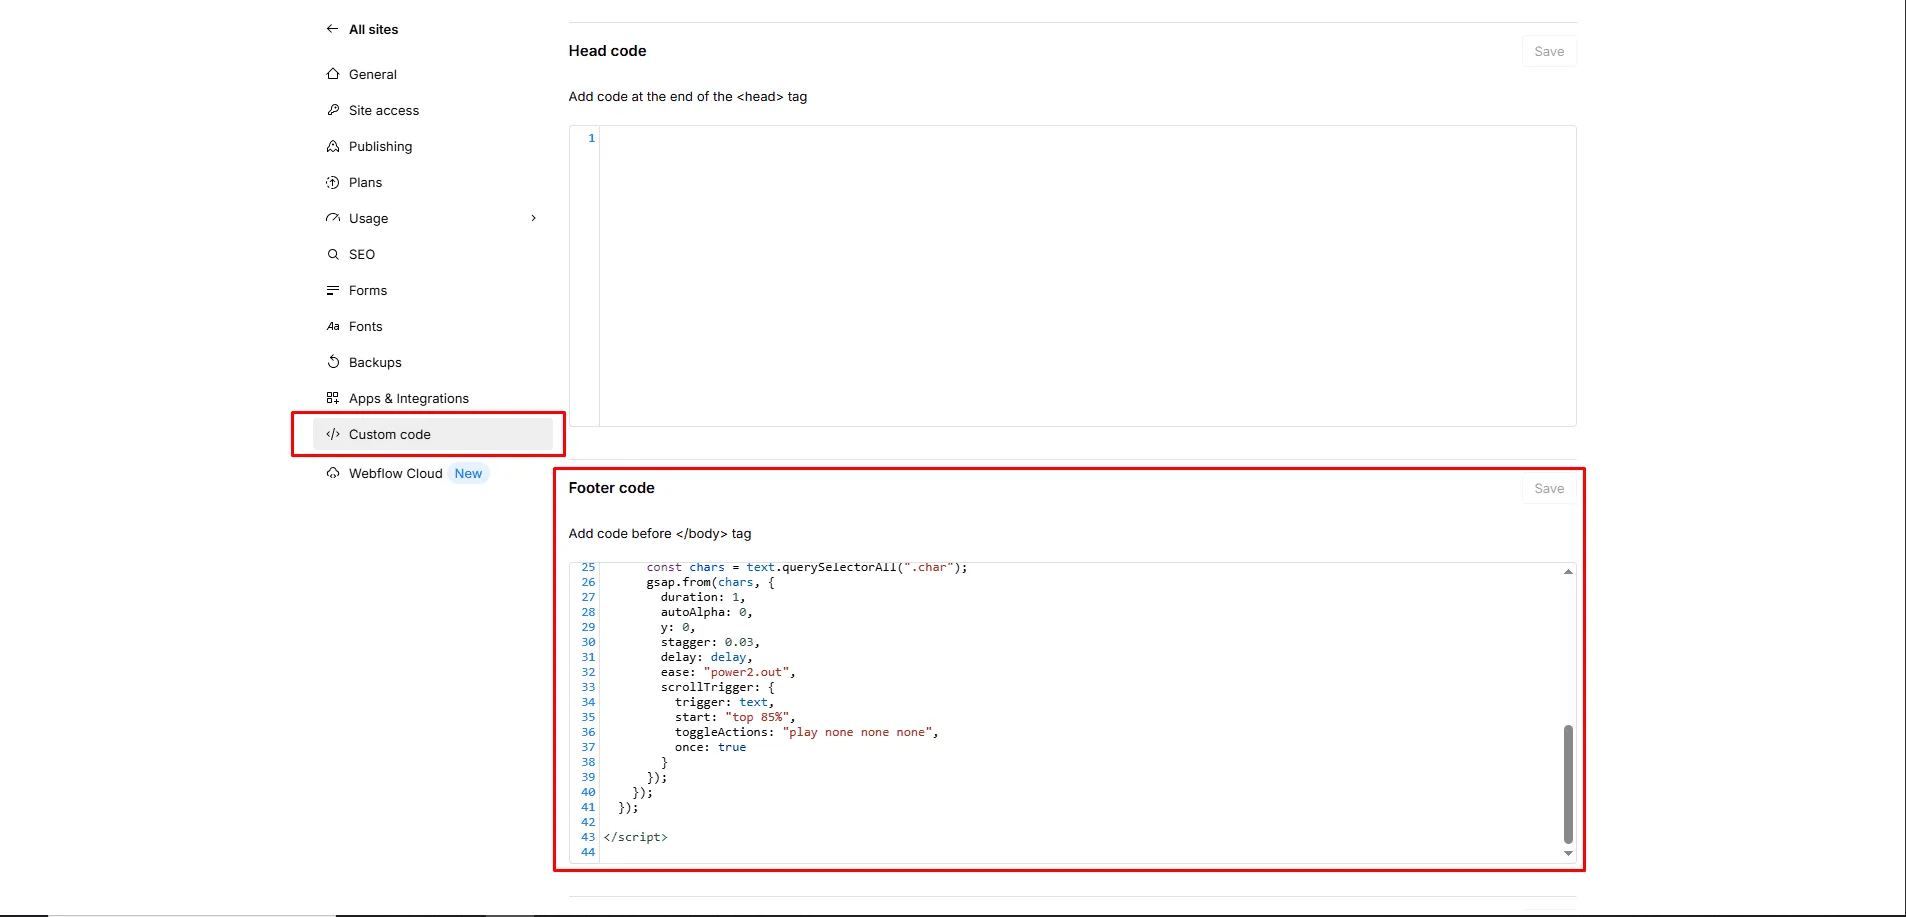The image size is (1906, 917).
Task: Click the footer editor scroll-up arrow
Action: click(x=1567, y=571)
